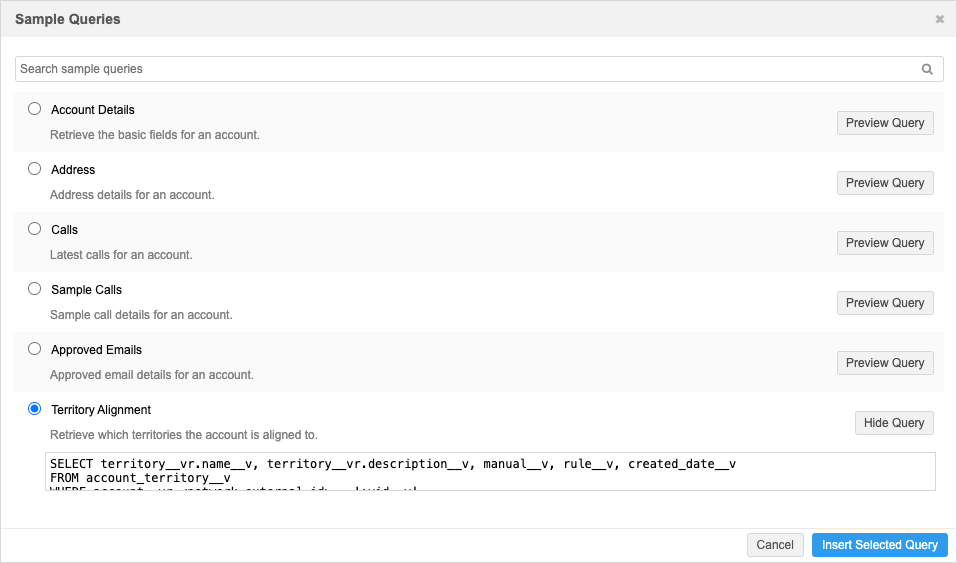Focus the Search sample queries field
Image resolution: width=957 pixels, height=563 pixels.
(x=465, y=69)
